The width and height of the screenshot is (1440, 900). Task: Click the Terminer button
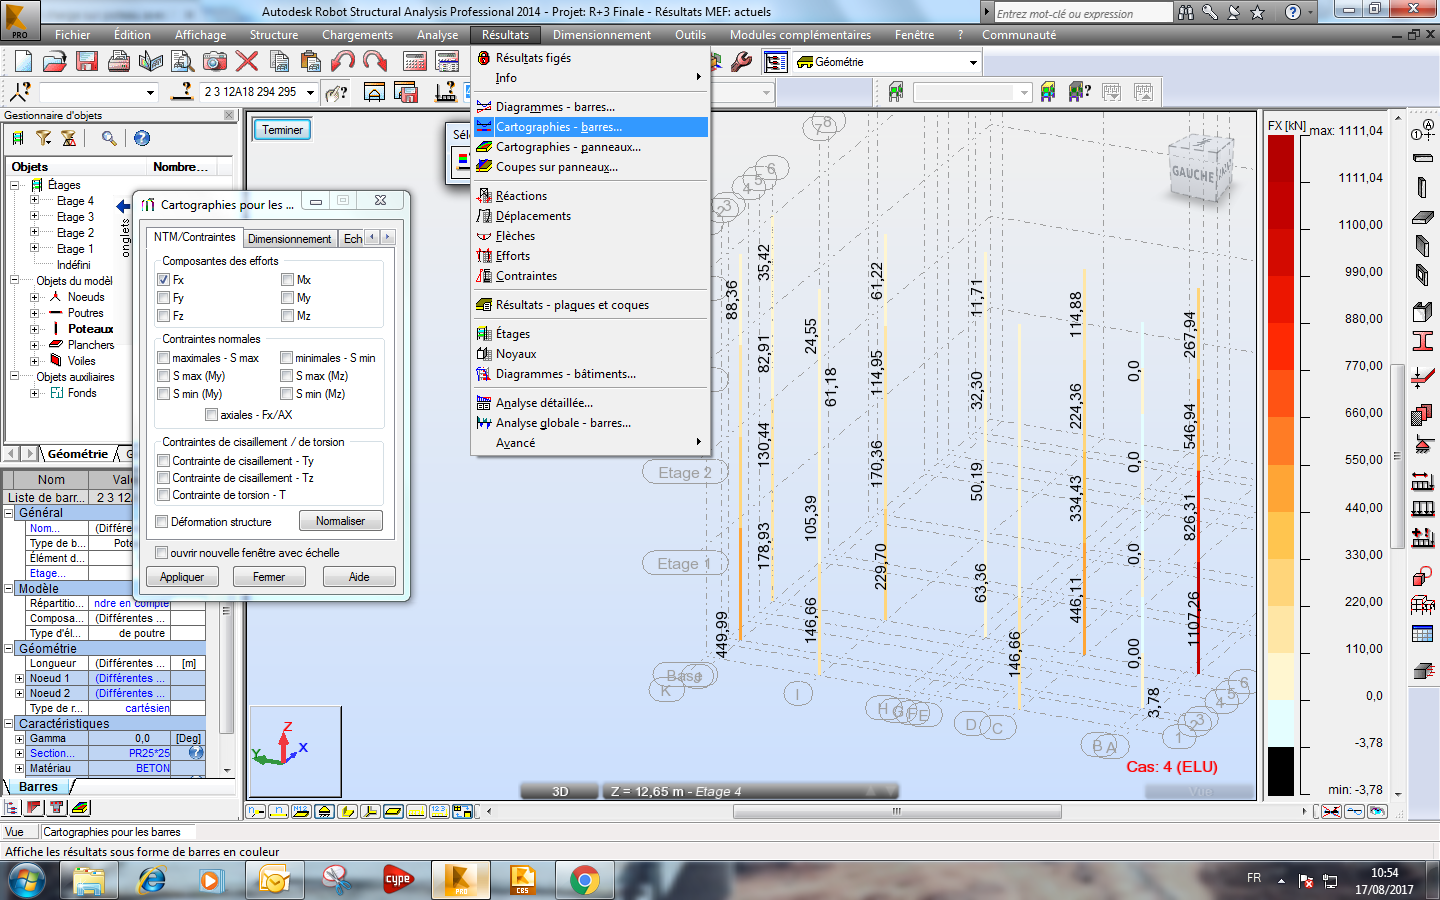283,130
